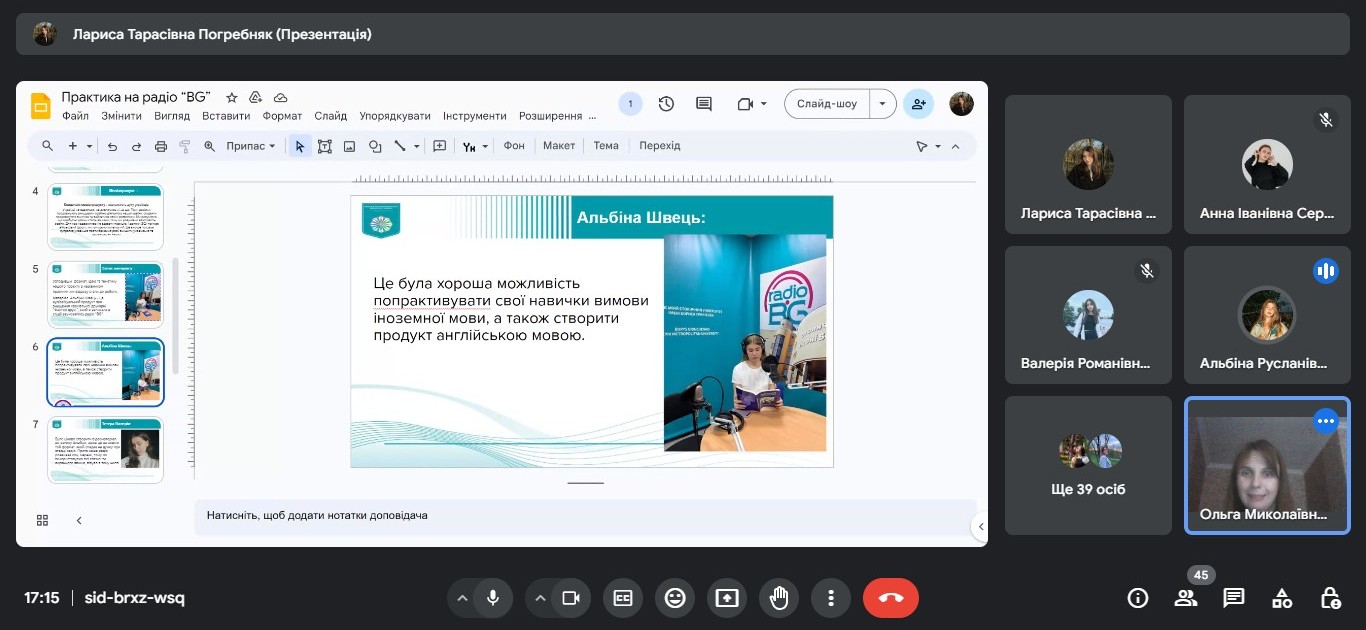This screenshot has height=630, width=1366.
Task: Open the Формат menu
Action: click(282, 116)
